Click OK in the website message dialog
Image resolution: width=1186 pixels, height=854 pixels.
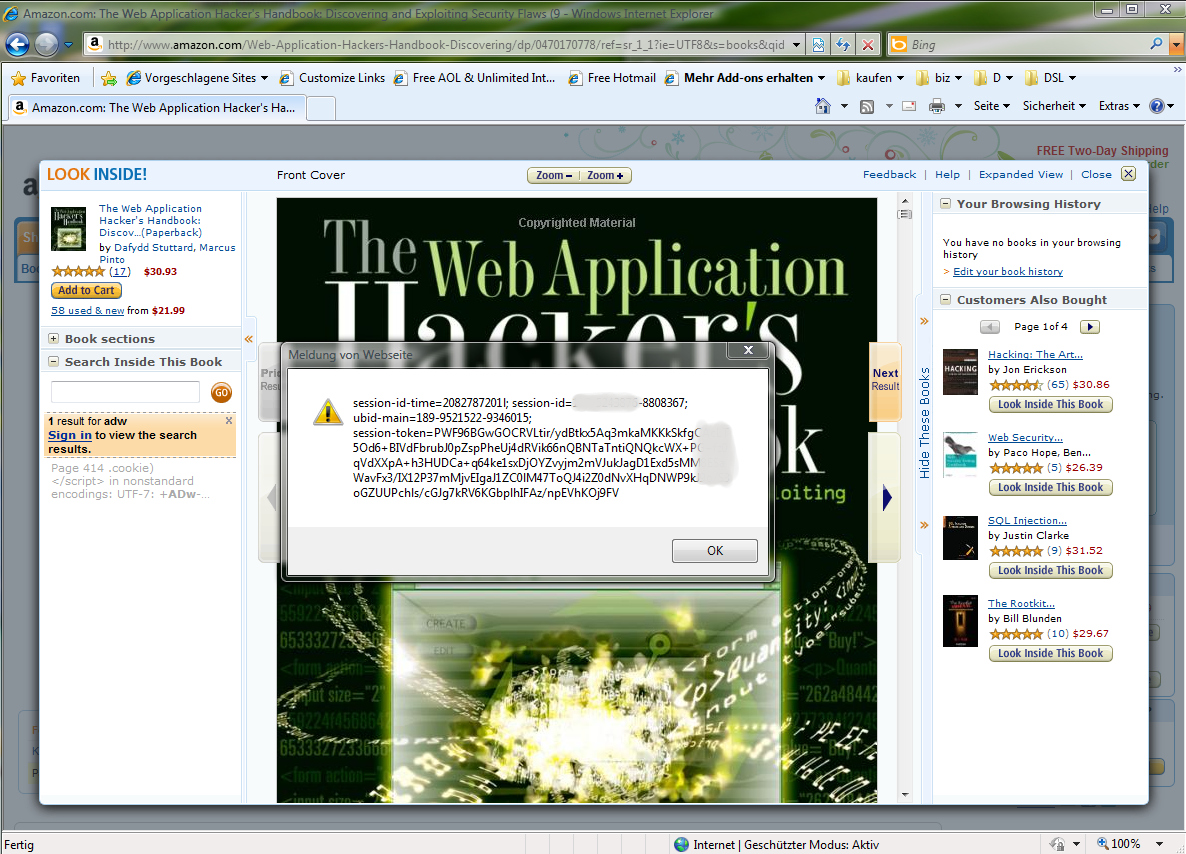tap(714, 551)
